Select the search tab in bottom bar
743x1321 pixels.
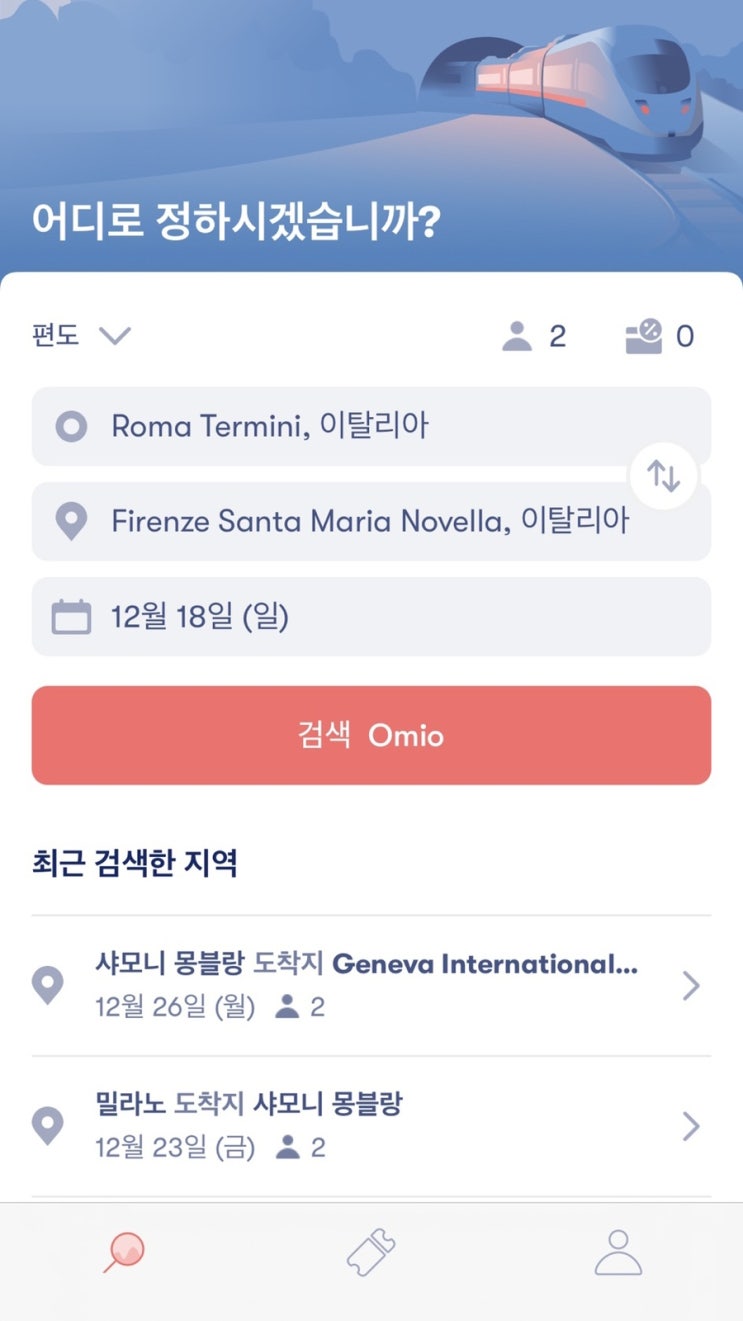[x=124, y=1252]
